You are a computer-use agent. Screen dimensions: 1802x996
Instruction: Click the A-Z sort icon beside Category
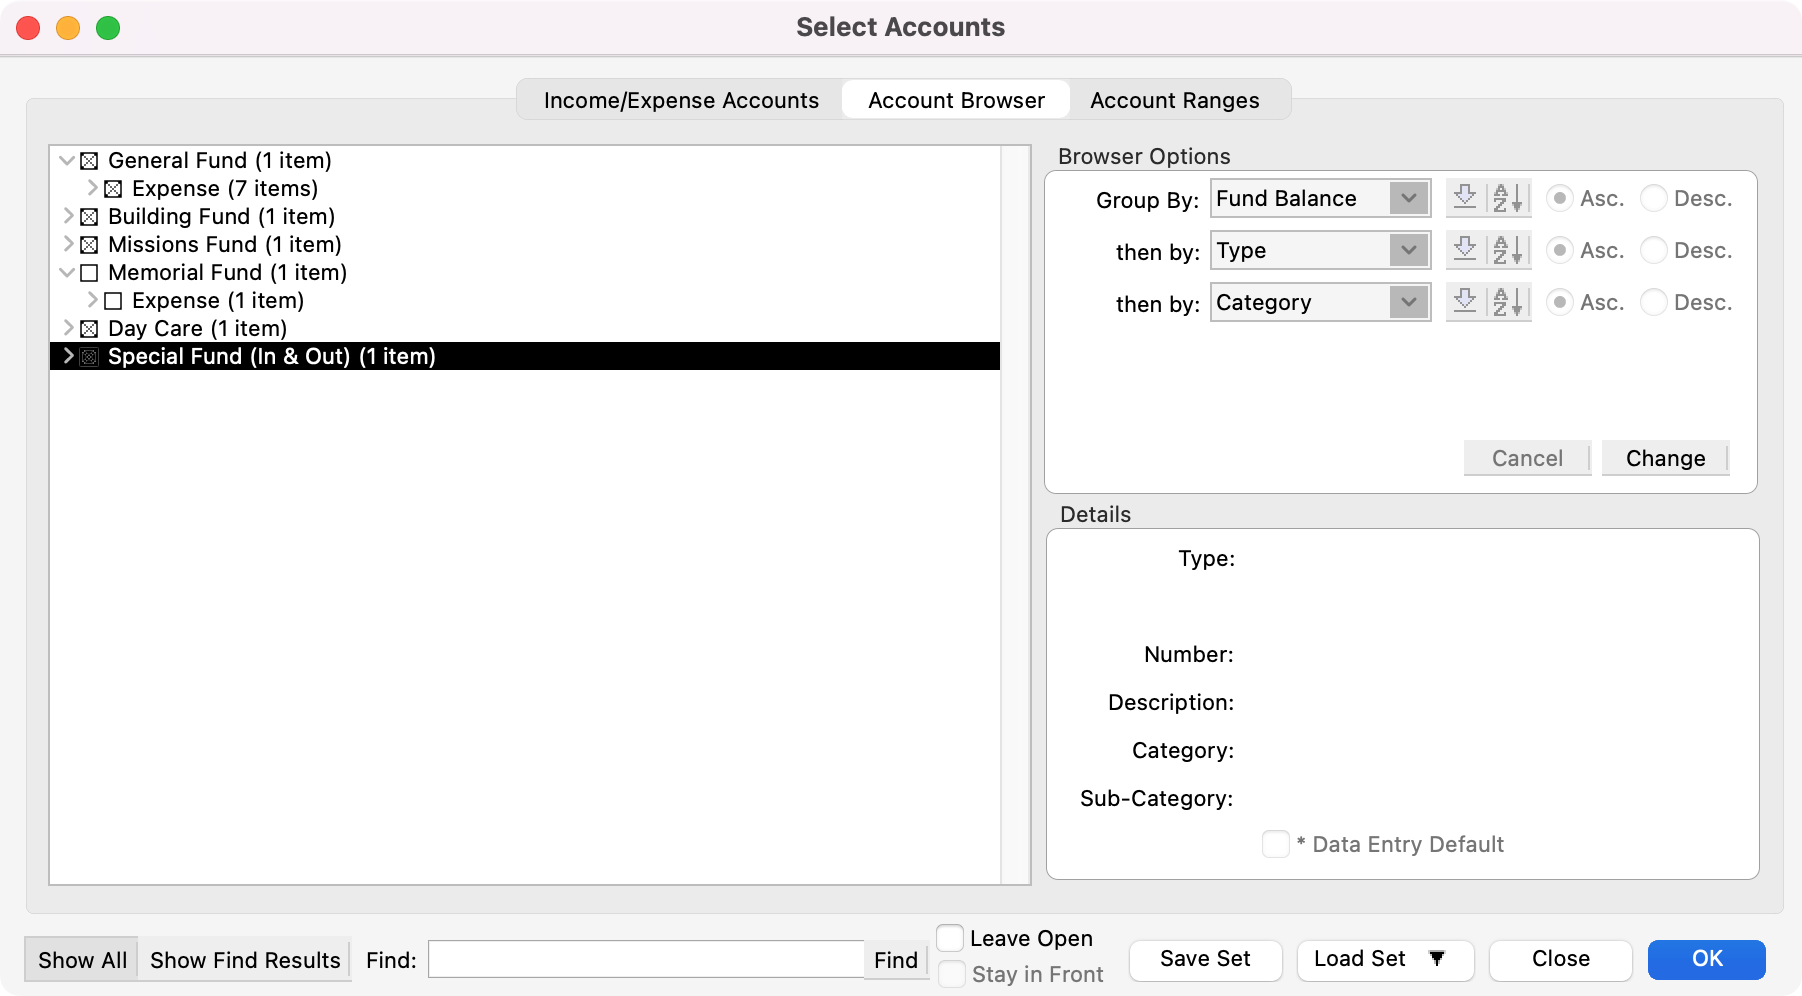(x=1508, y=302)
